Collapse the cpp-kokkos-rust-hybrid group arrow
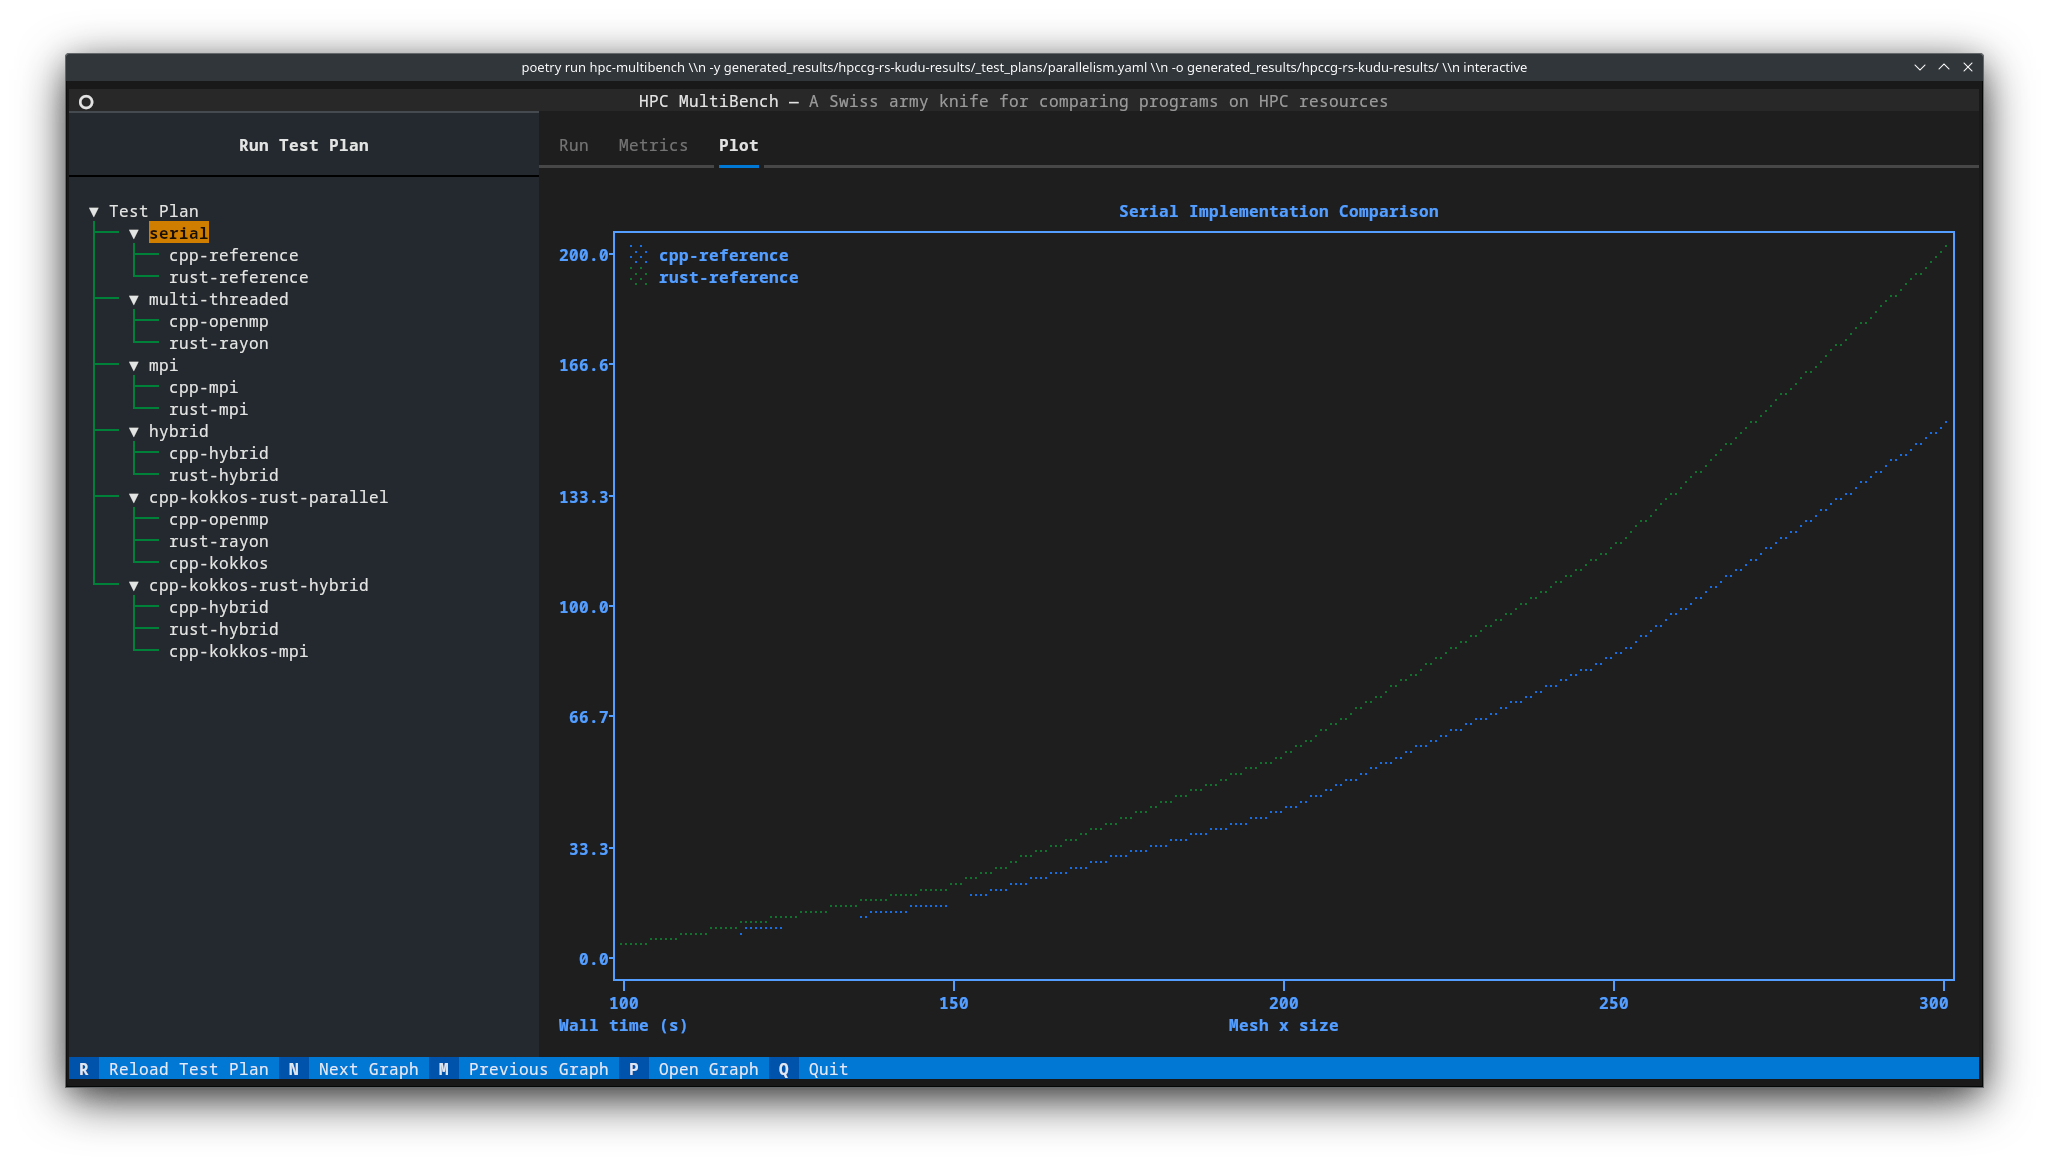 click(x=134, y=586)
